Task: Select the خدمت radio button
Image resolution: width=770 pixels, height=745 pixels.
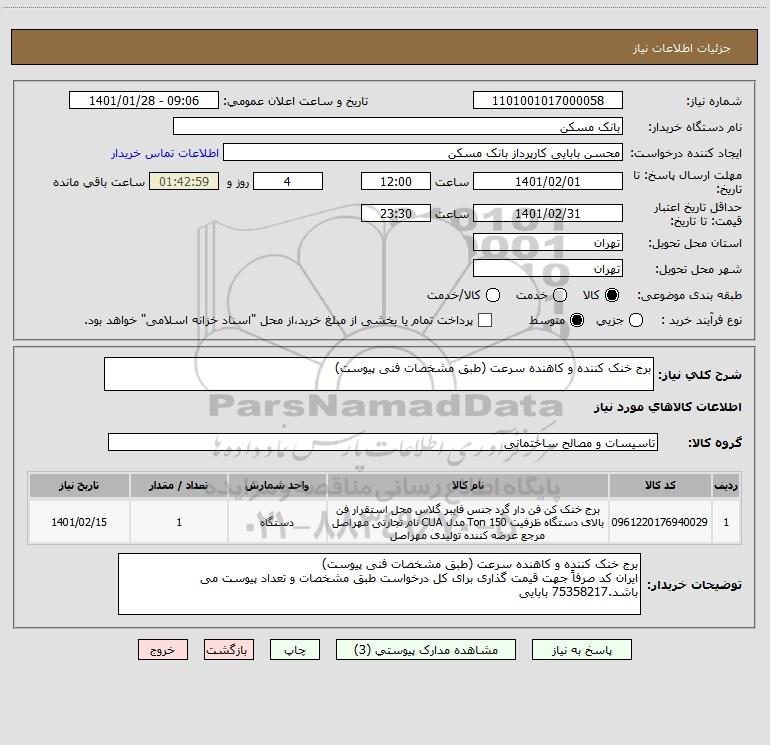Action: click(560, 295)
